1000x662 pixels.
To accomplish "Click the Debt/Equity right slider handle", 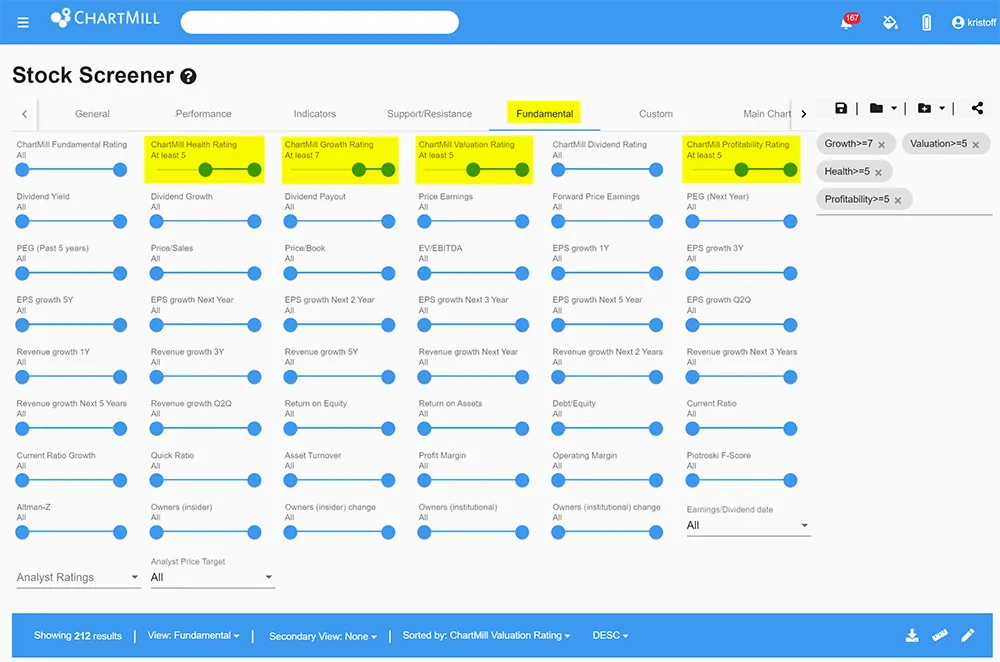I will (656, 429).
